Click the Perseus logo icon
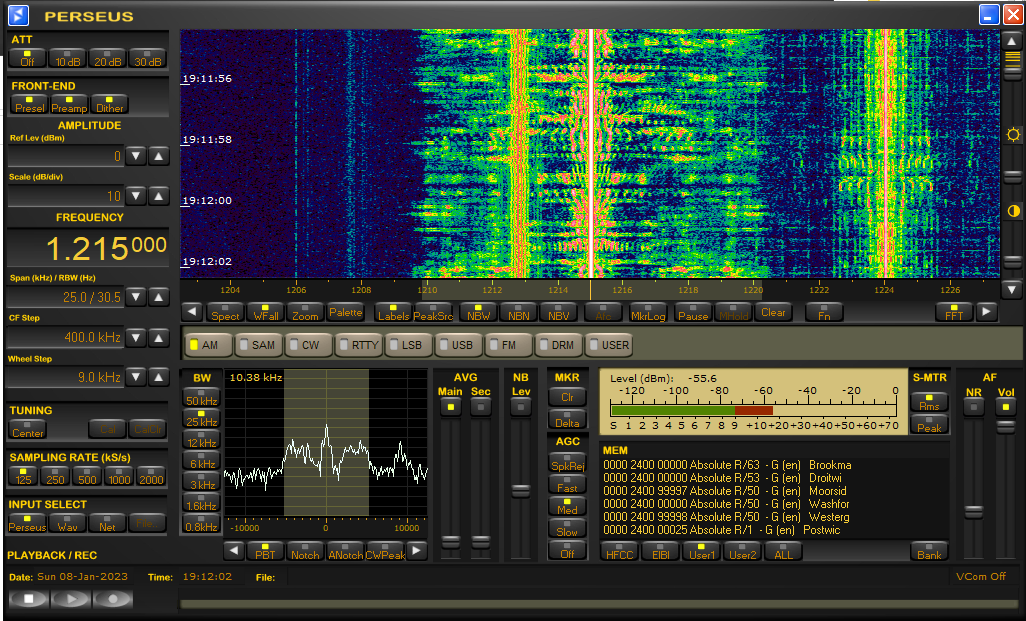 [19, 15]
